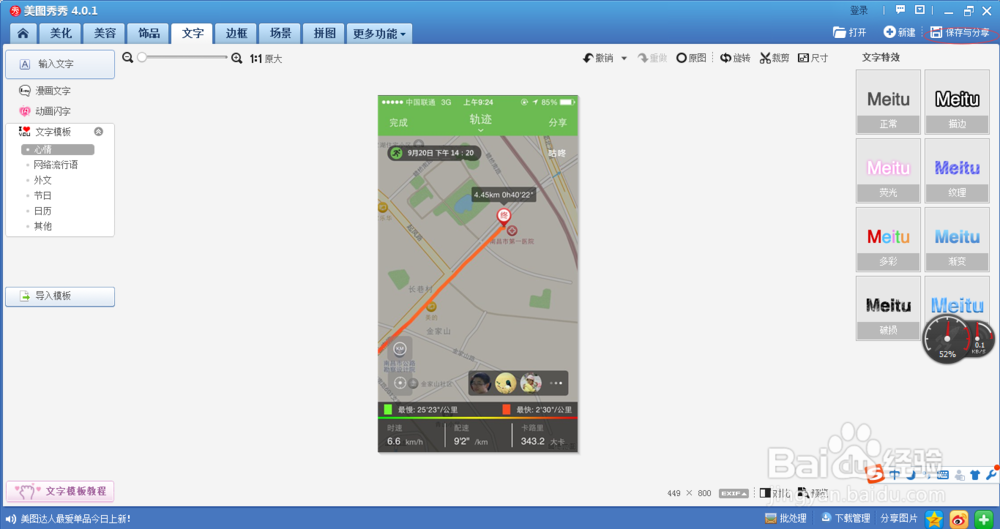The width and height of the screenshot is (1000, 529).
Task: Expand the EXIF info button
Action: [734, 493]
